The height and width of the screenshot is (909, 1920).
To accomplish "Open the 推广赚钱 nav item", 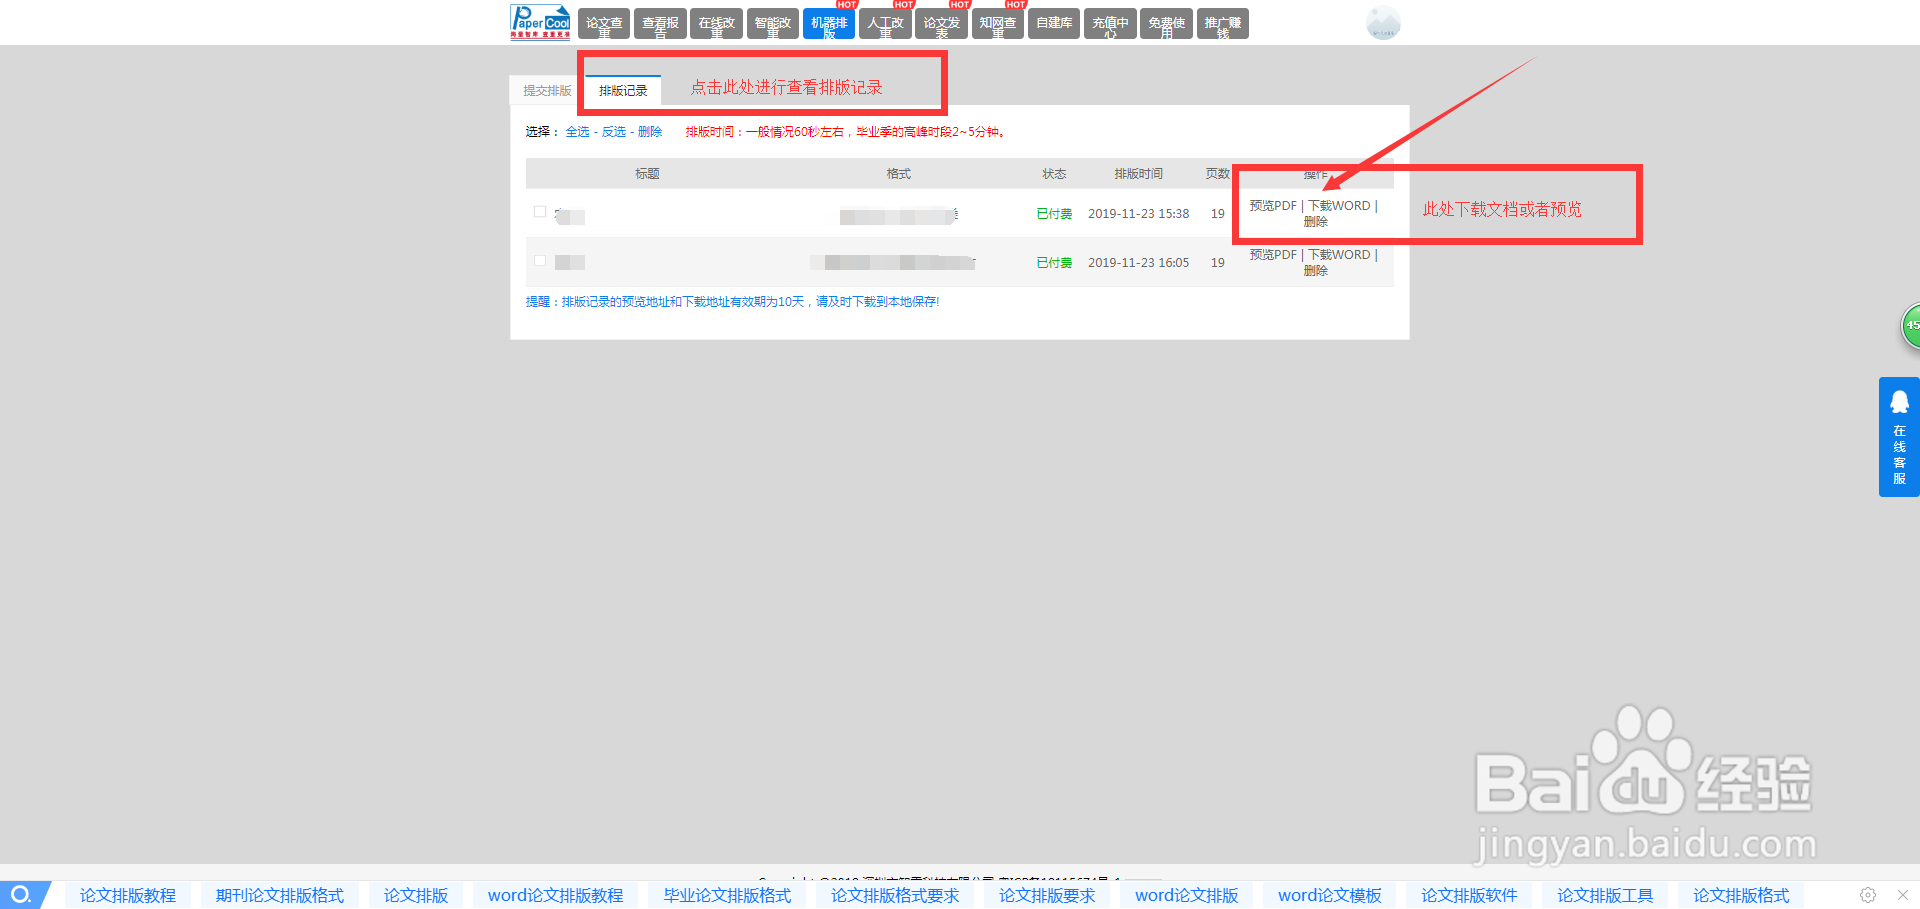I will tap(1222, 24).
